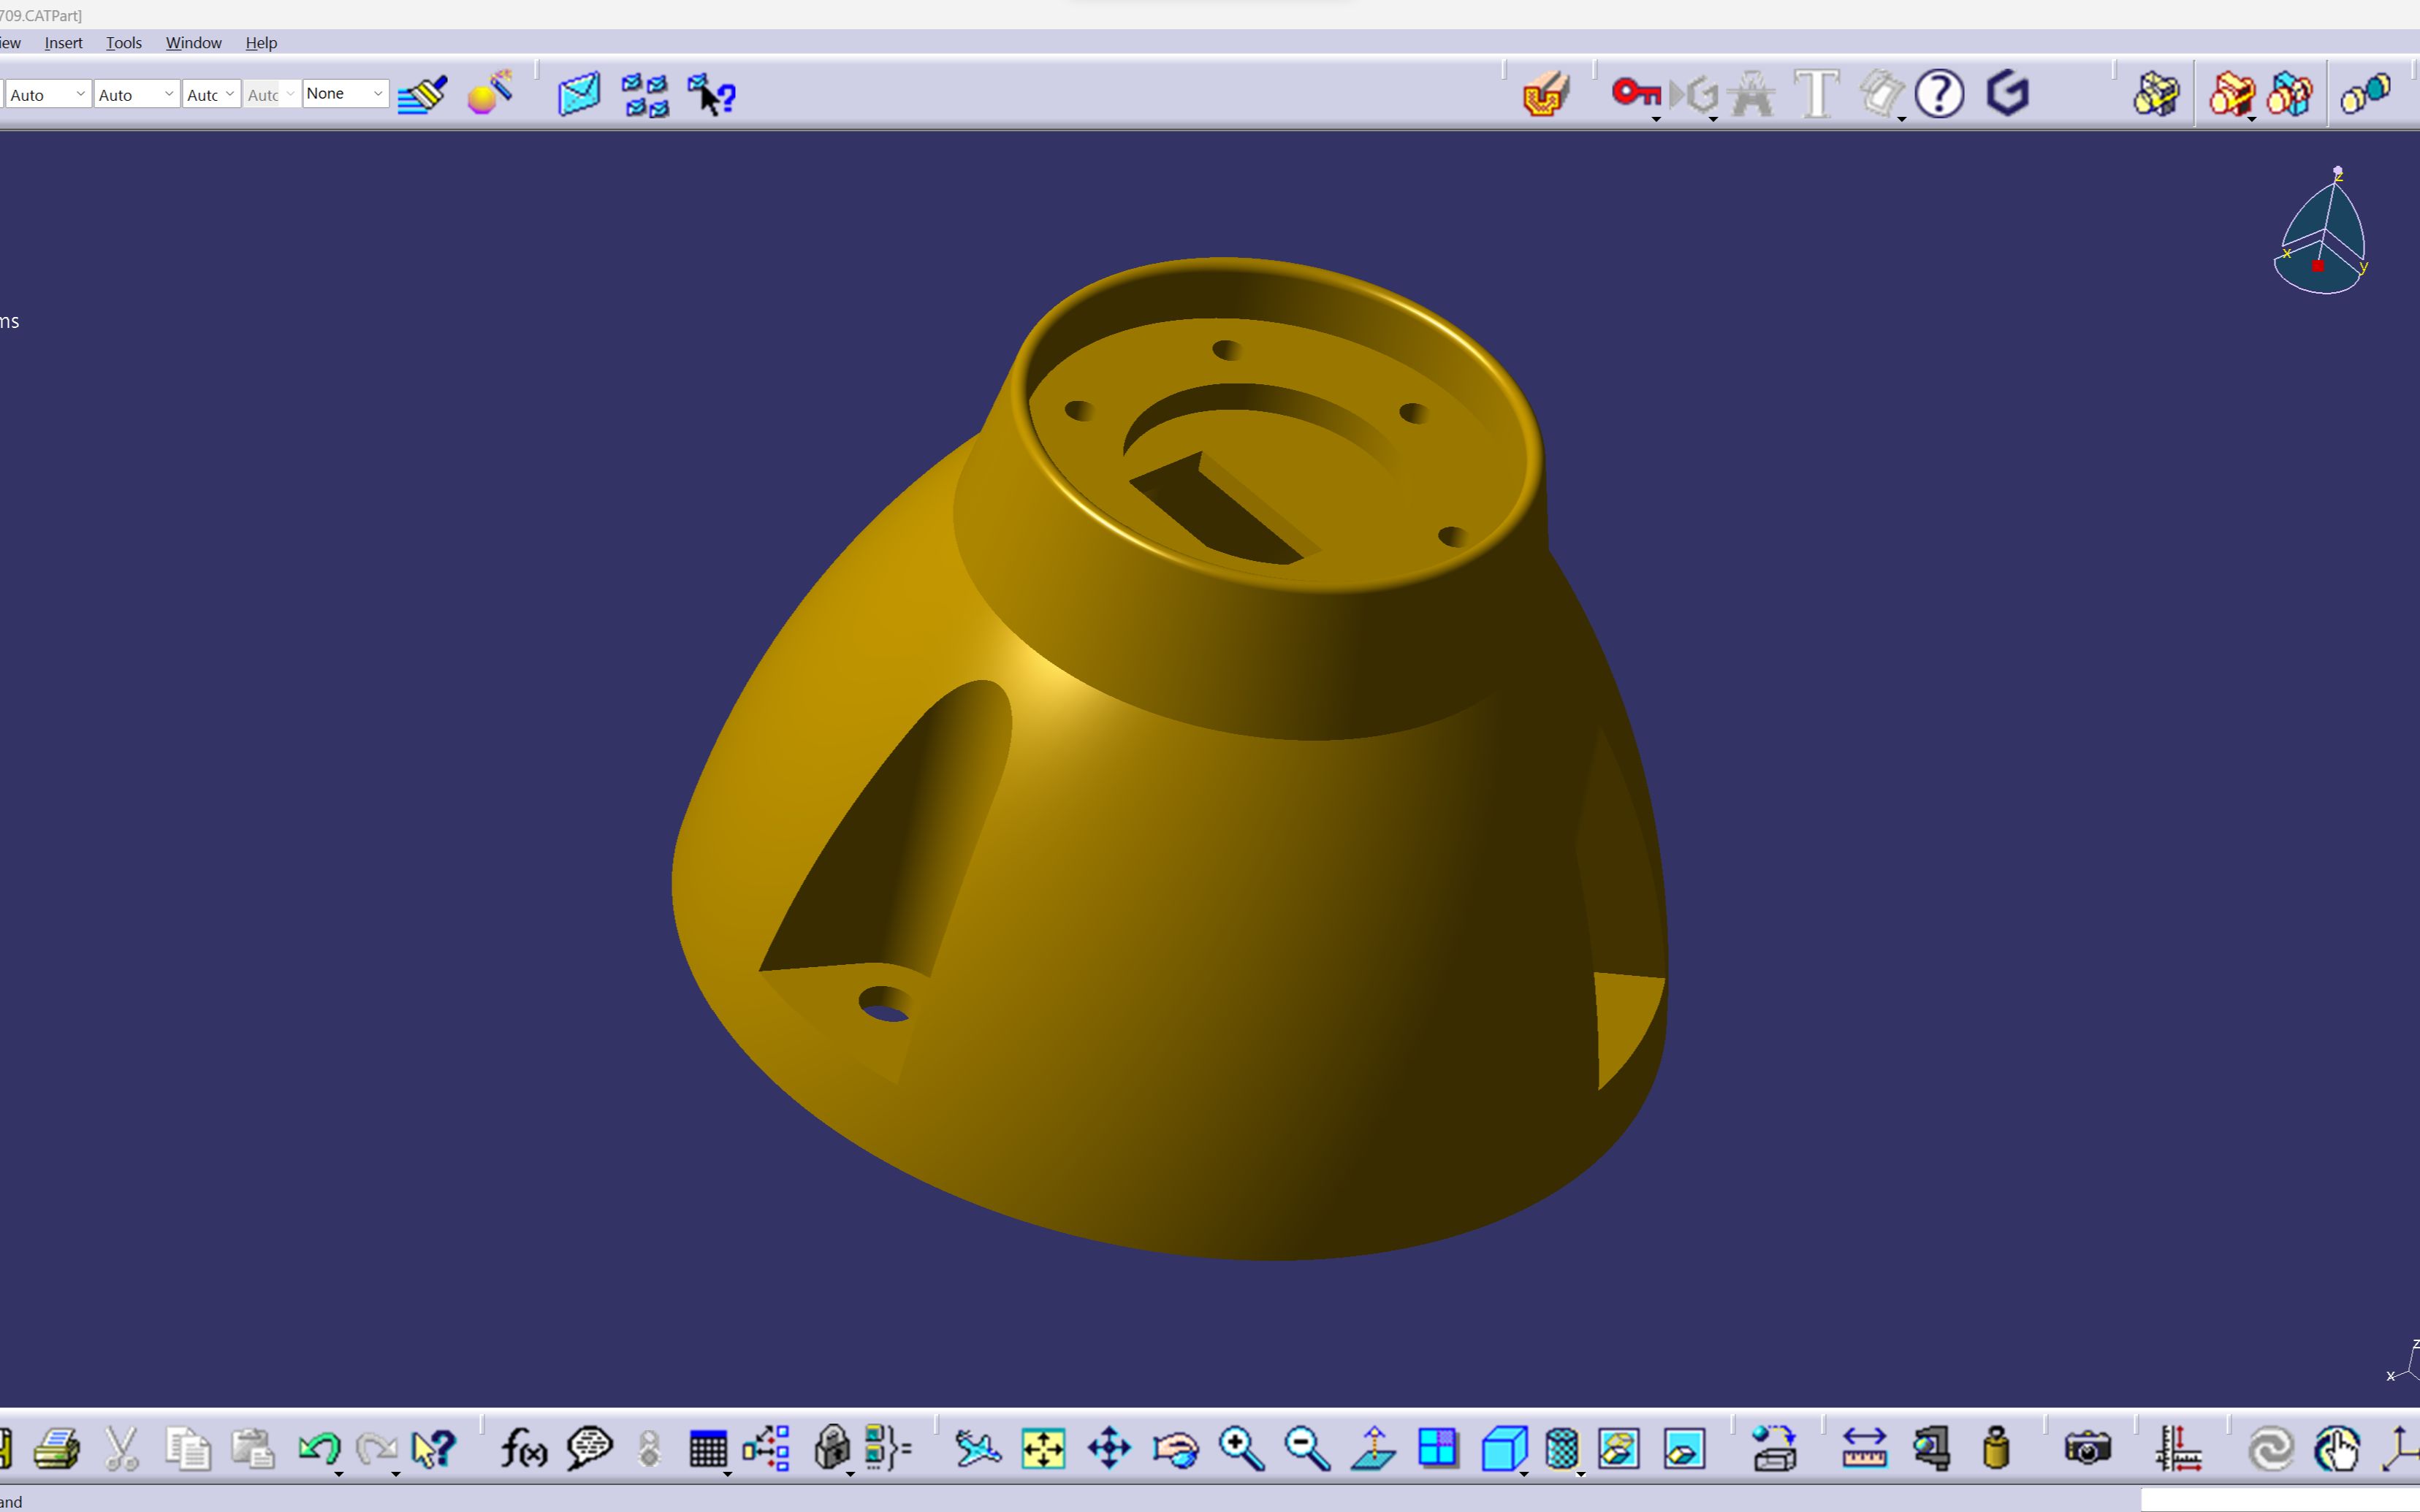
Task: Toggle the multi-view quad layout
Action: point(1438,1448)
